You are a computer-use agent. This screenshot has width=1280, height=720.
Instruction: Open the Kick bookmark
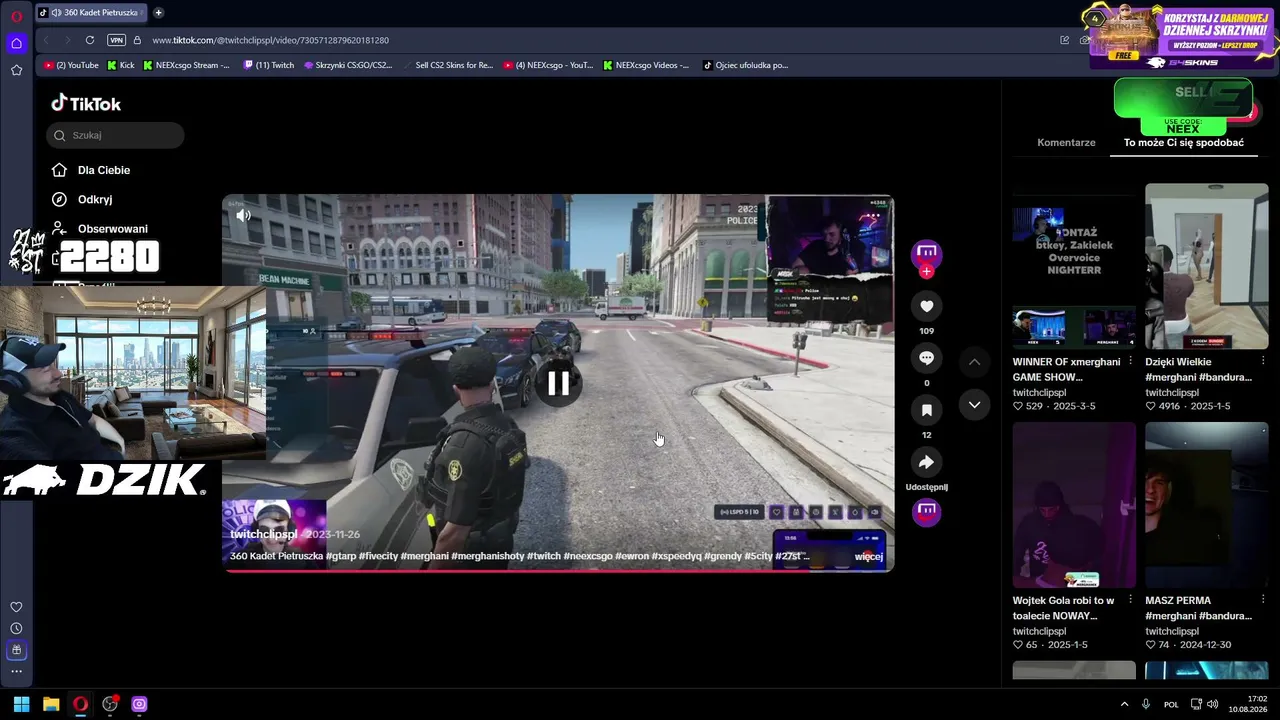(120, 65)
